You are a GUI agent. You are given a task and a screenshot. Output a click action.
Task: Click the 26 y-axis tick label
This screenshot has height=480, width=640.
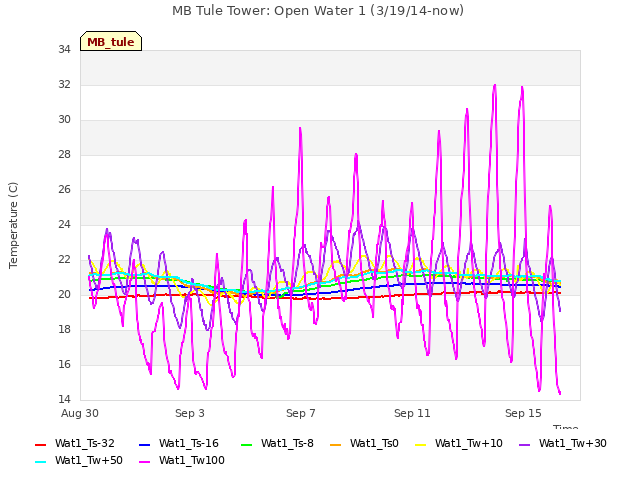[64, 190]
